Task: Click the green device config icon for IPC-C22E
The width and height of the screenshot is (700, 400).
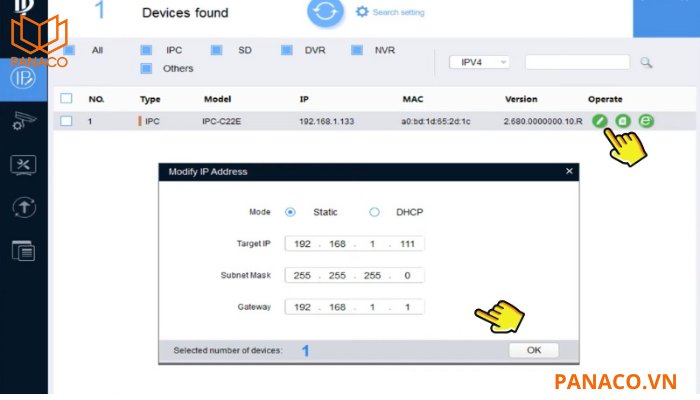Action: (x=623, y=121)
